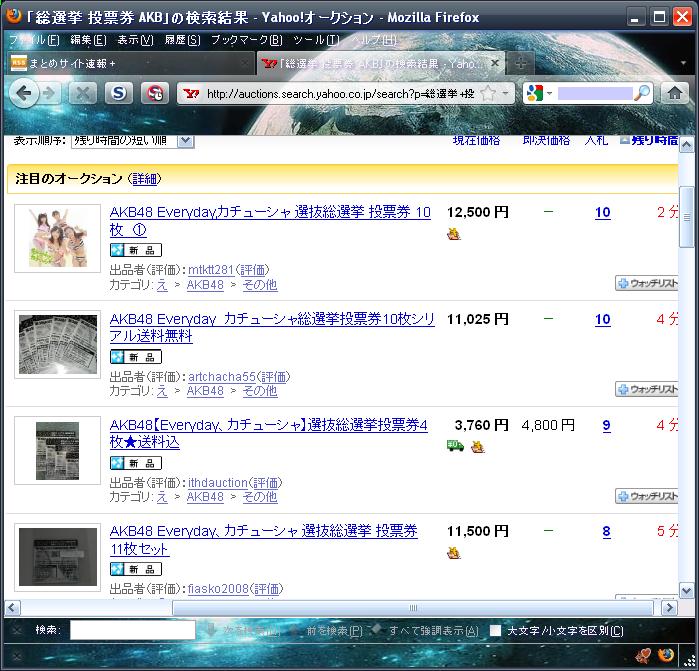Click the free shipping truck icon for 3,760円 item
This screenshot has height=671, width=699.
click(455, 445)
